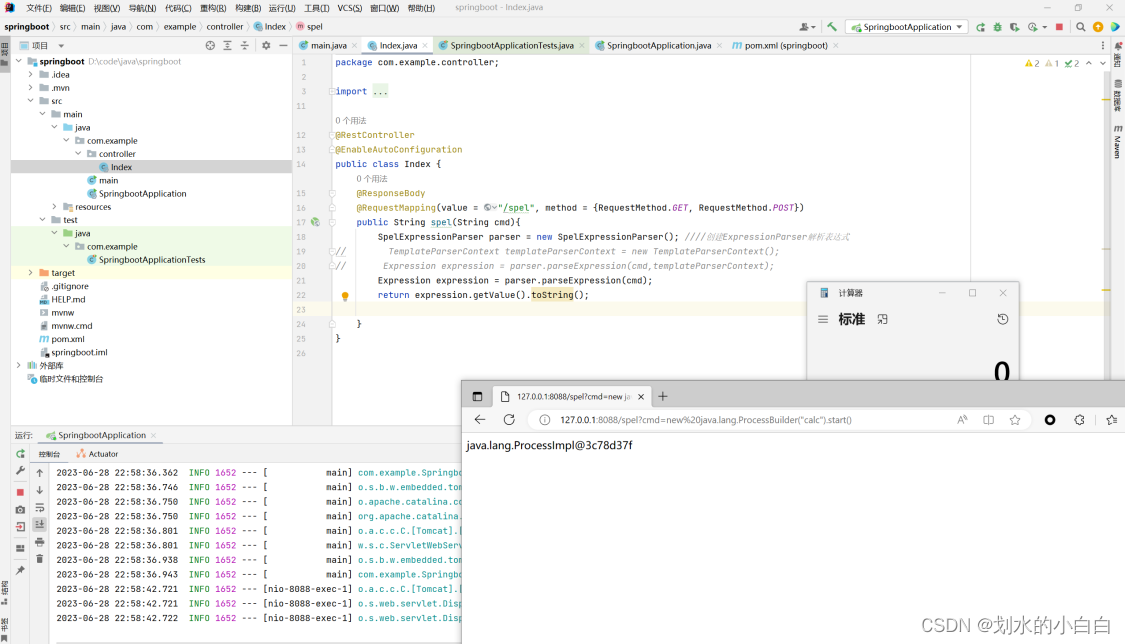Click the down arrow in console toolbar
This screenshot has width=1125, height=644.
pos(39,490)
